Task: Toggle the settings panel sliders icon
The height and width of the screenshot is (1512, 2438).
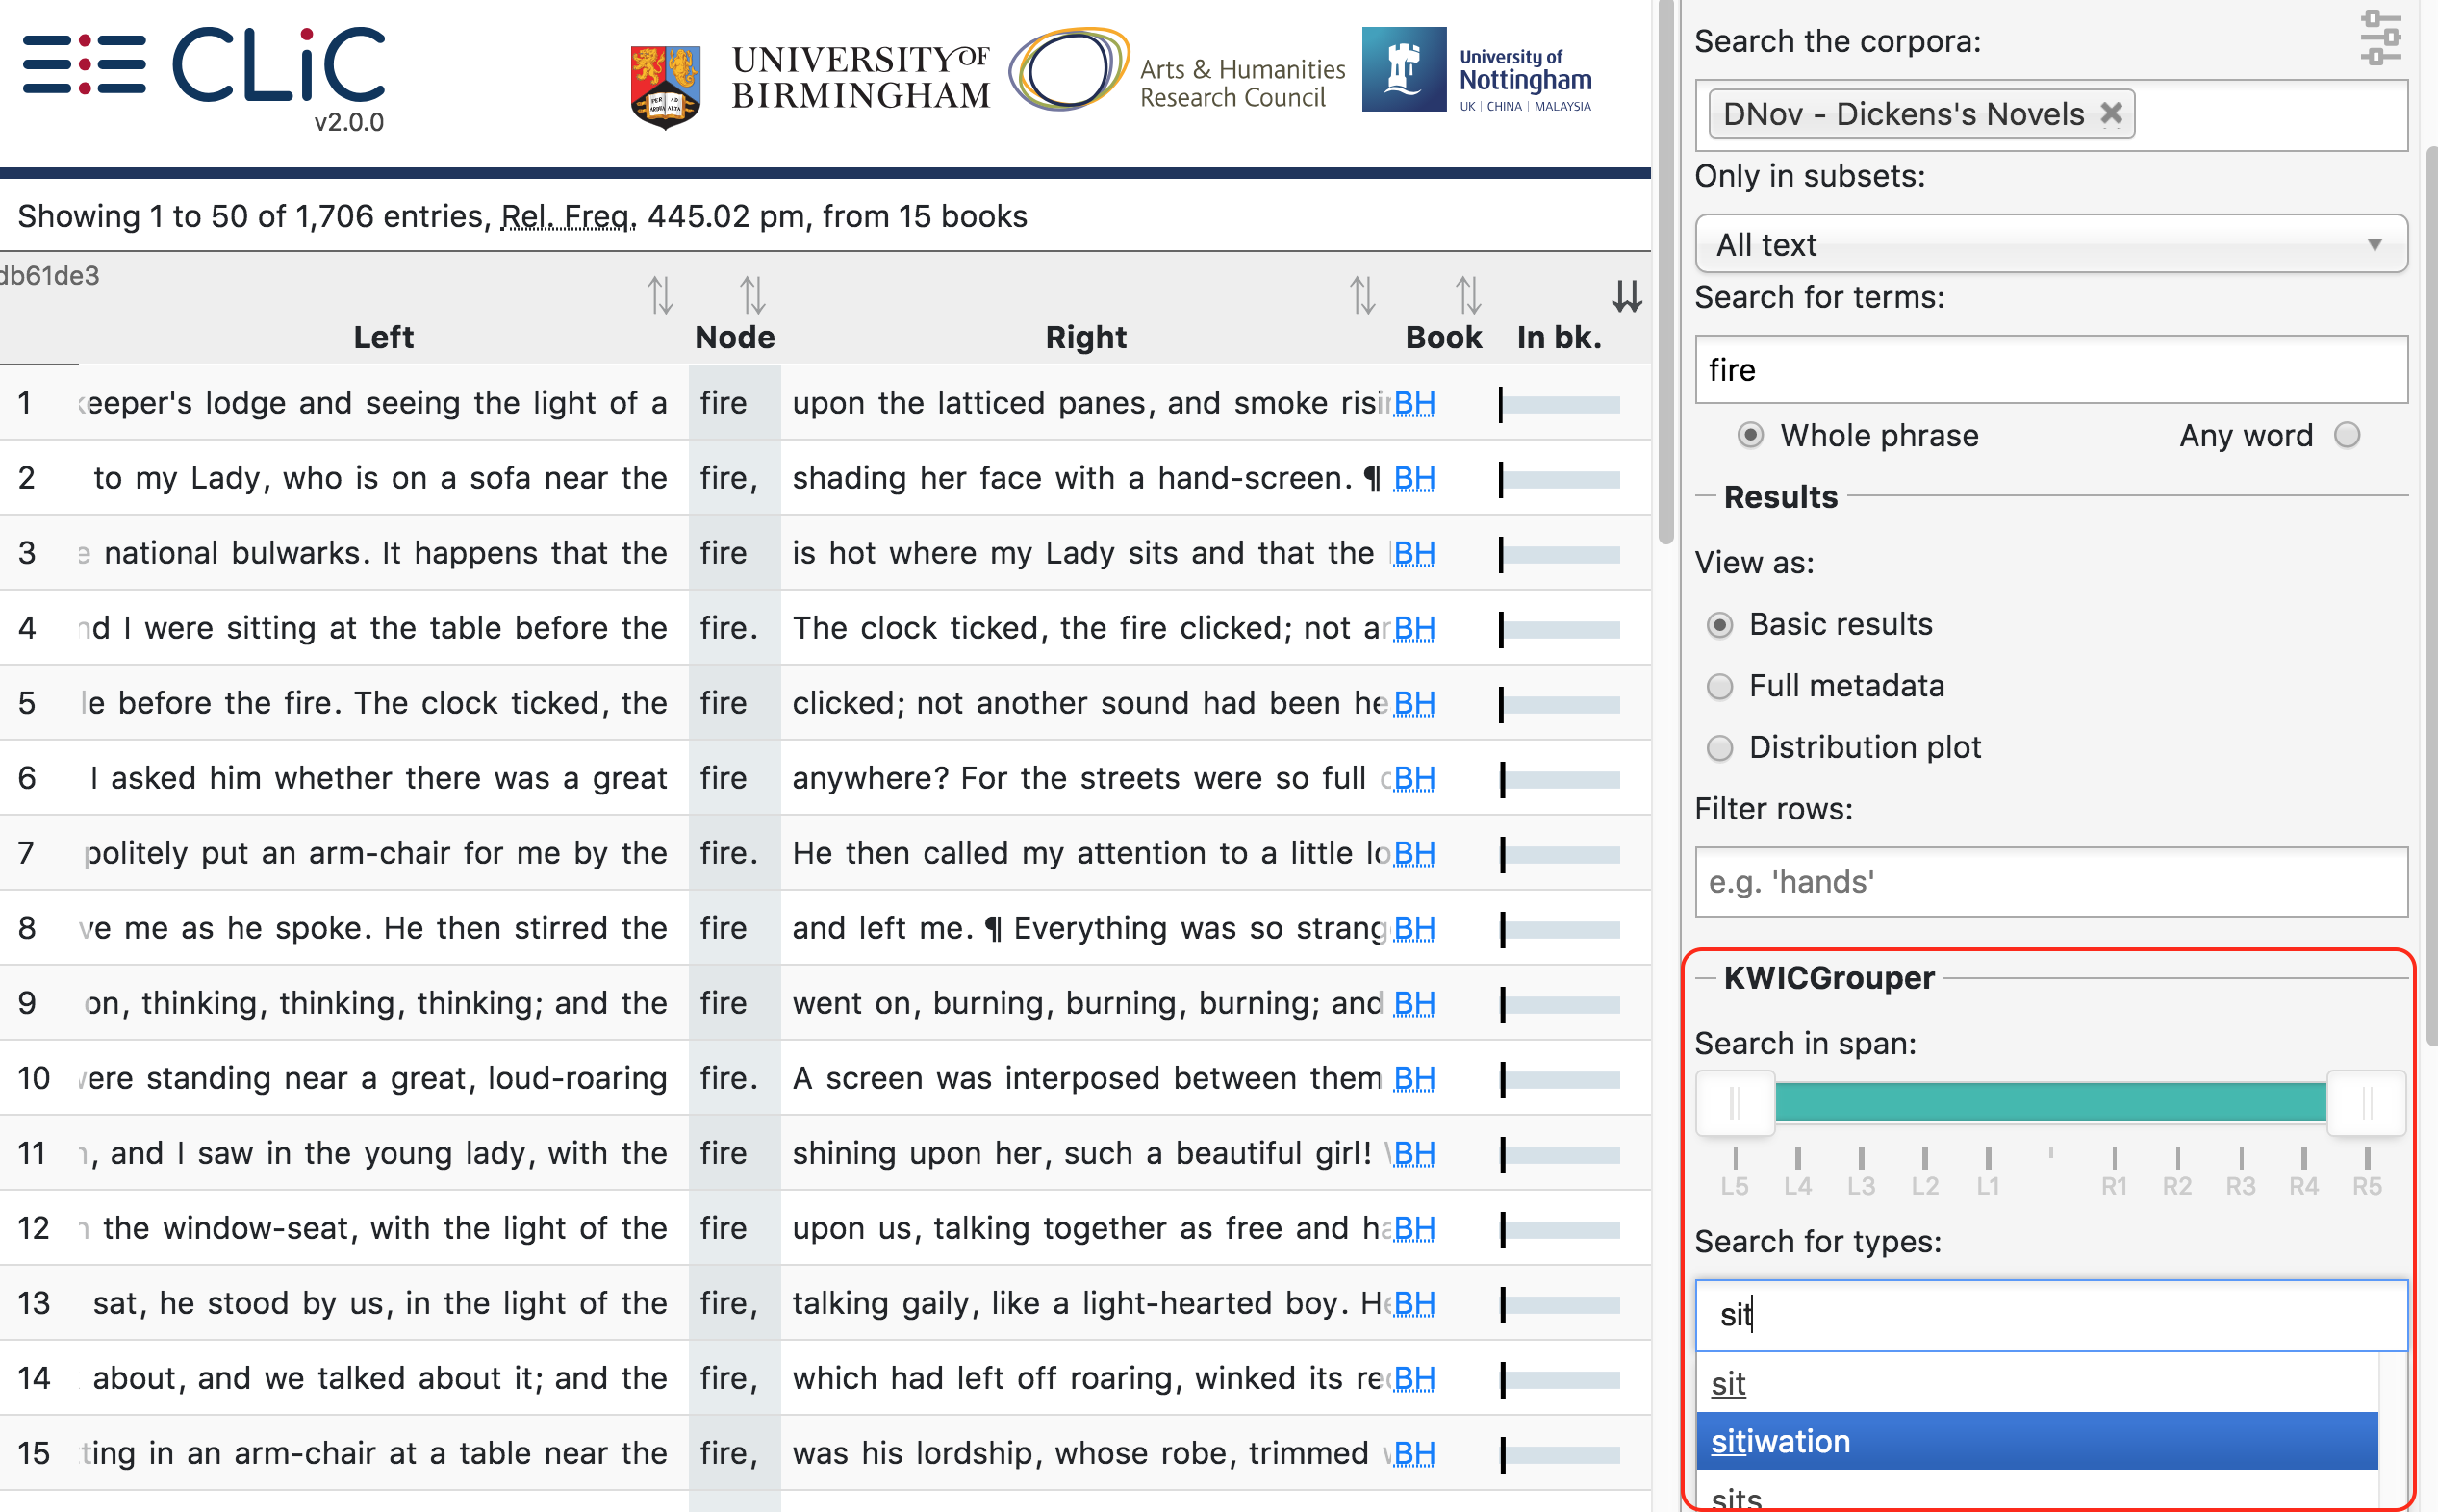Action: click(2380, 38)
